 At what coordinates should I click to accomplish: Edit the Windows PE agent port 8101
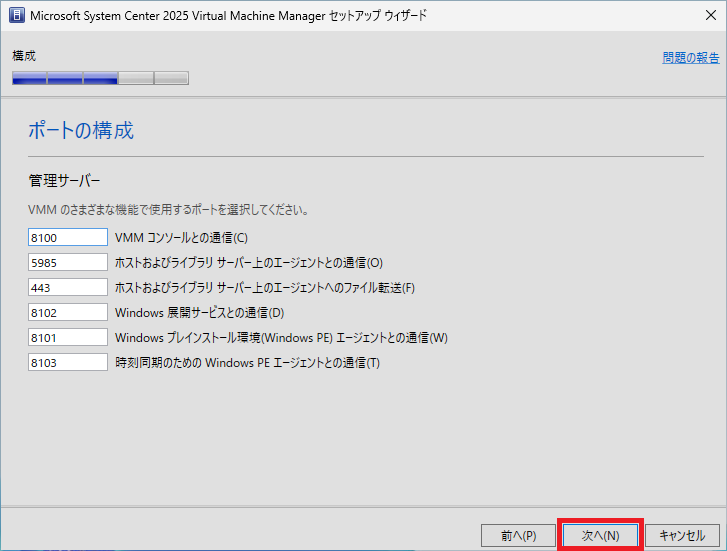68,338
